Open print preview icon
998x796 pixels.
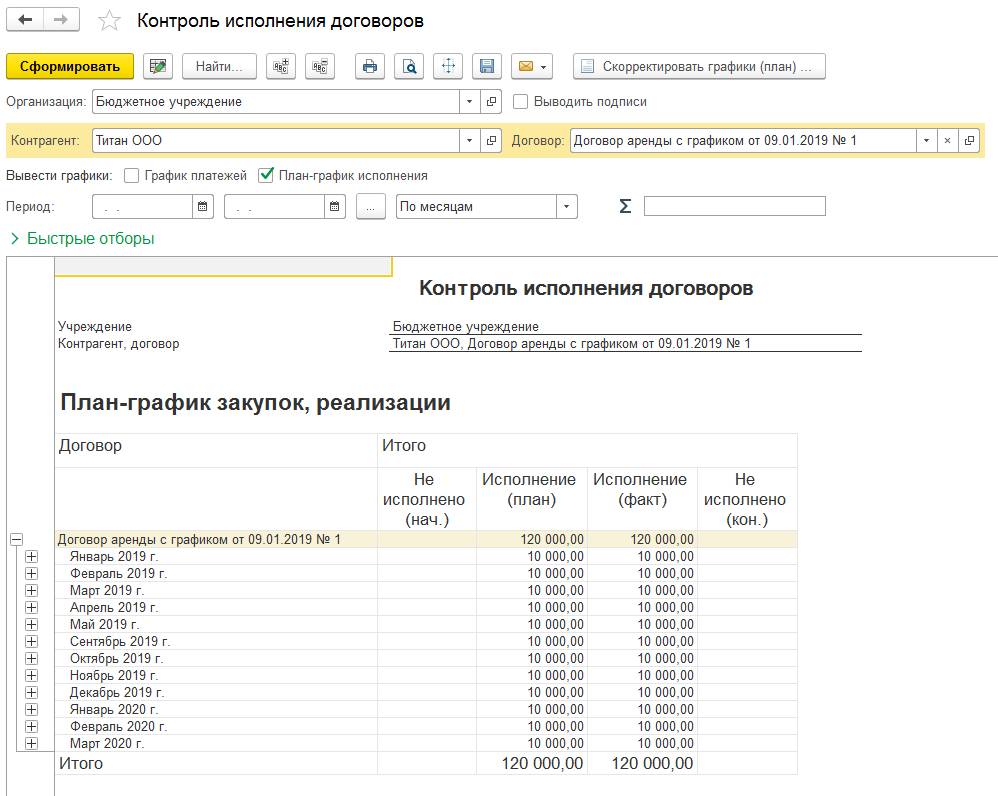coord(409,66)
